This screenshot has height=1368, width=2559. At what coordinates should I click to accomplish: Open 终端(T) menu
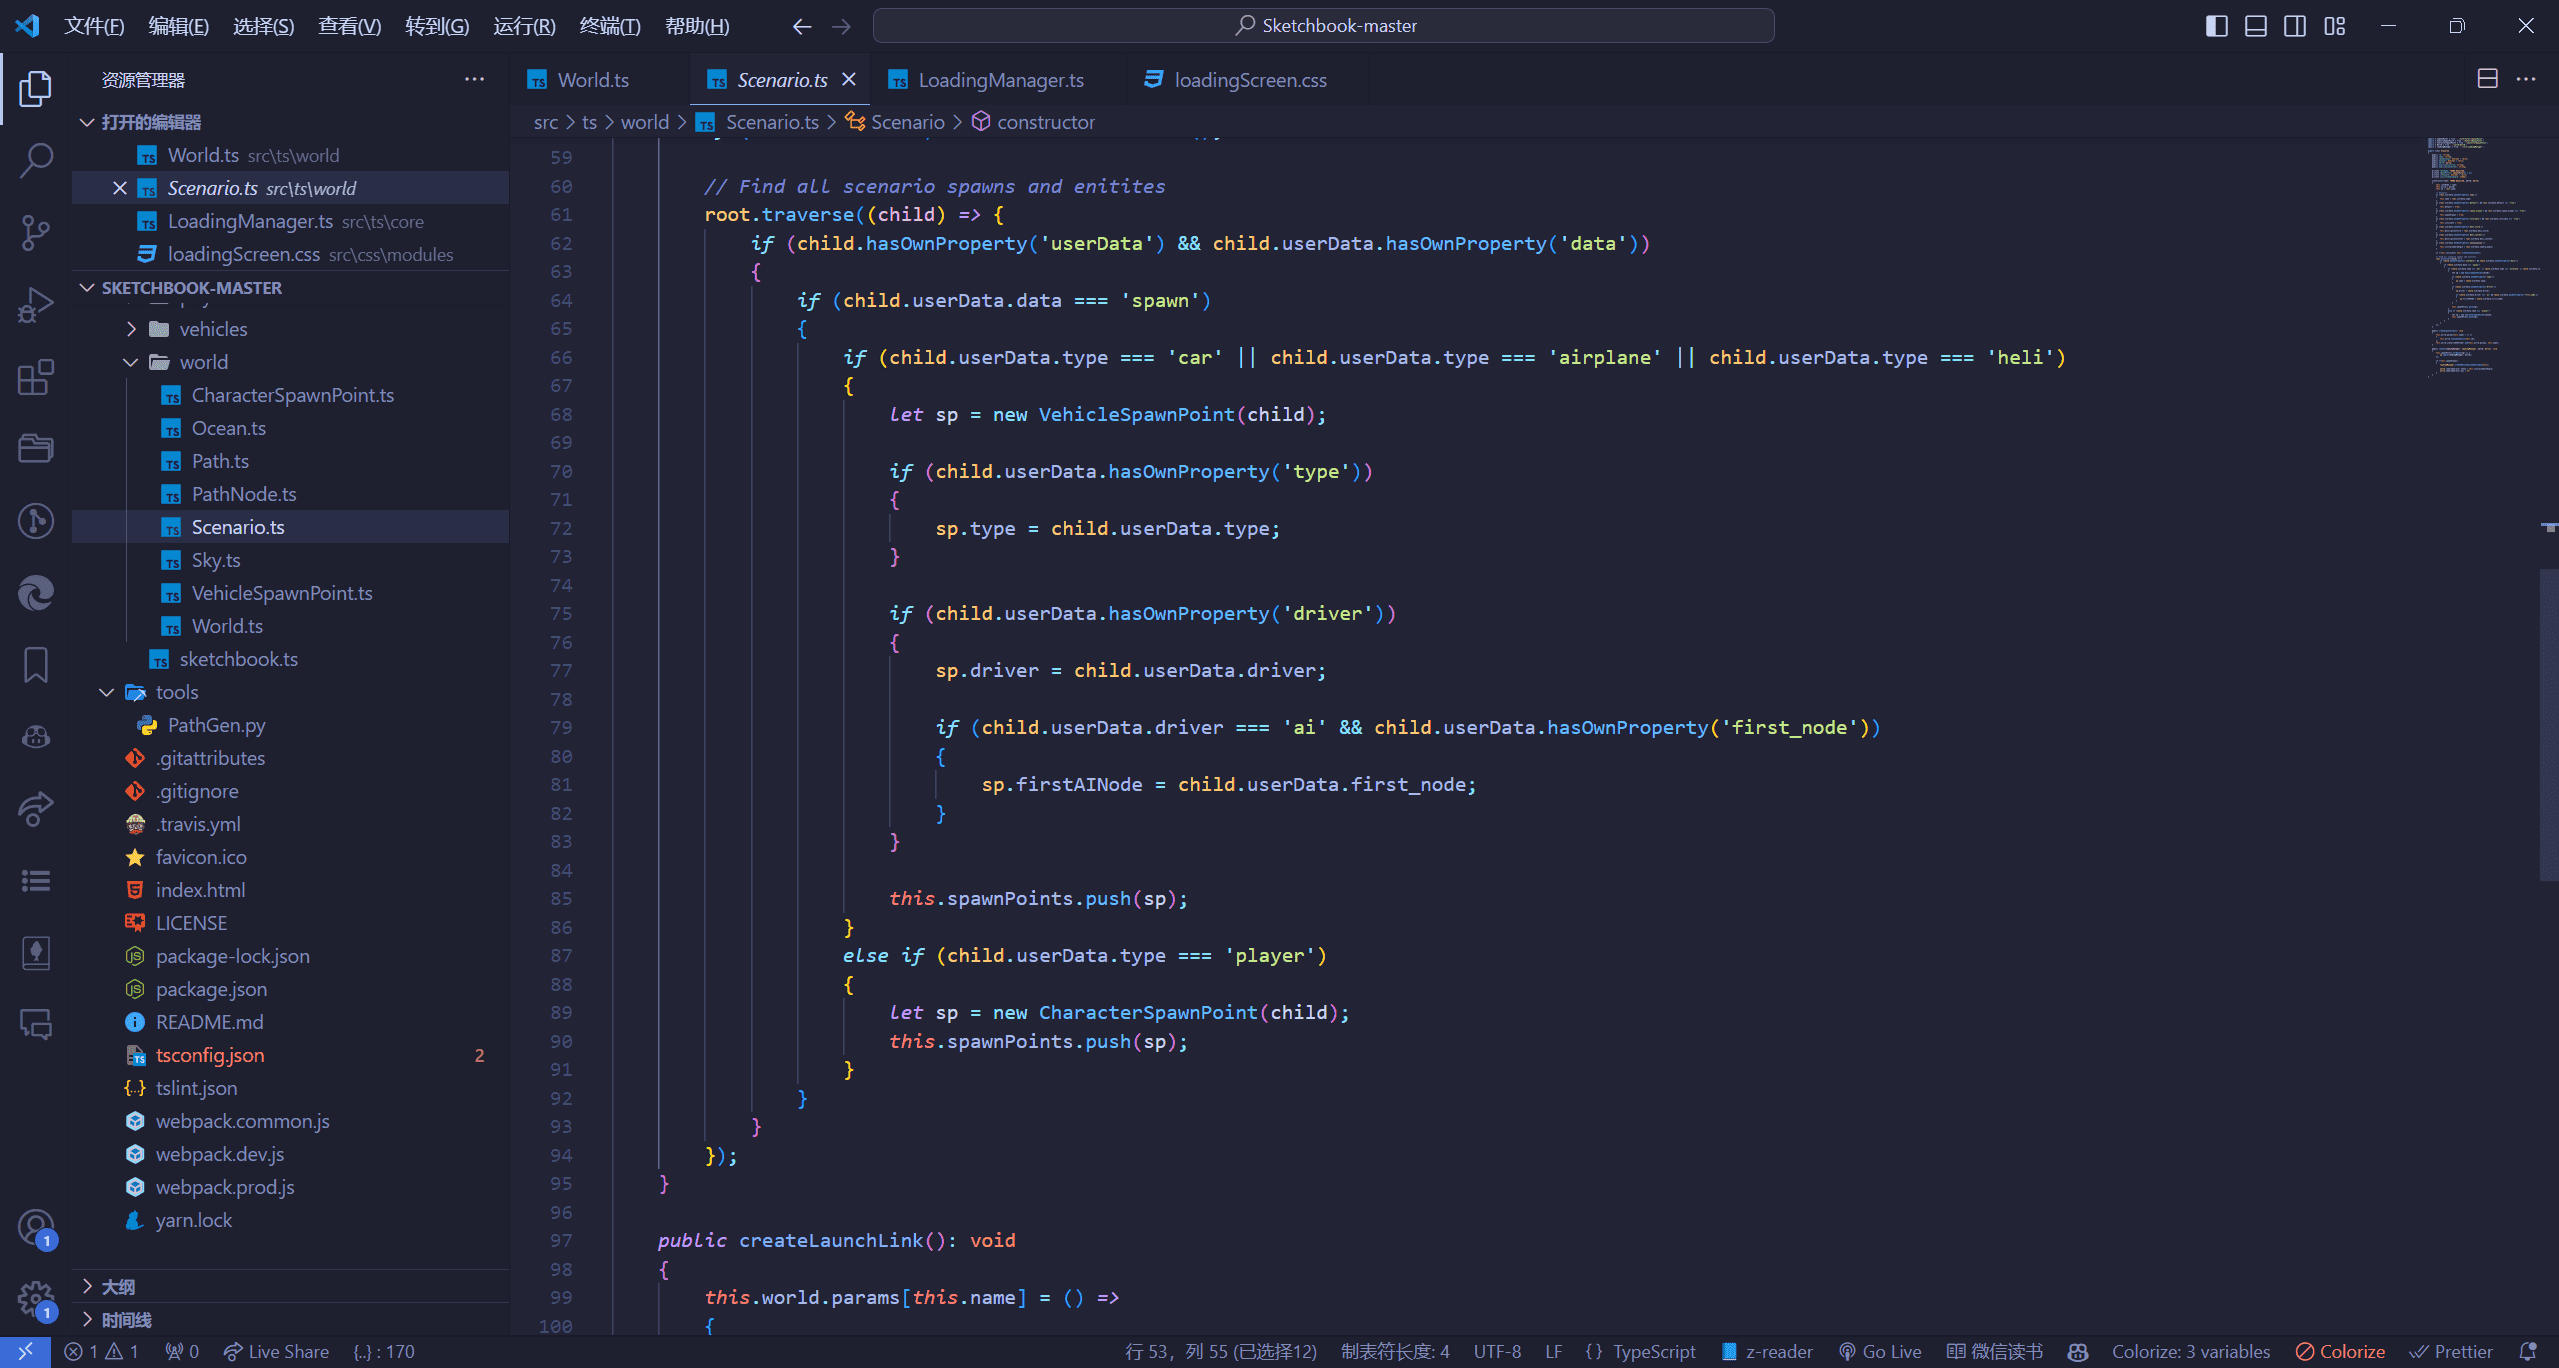pyautogui.click(x=610, y=26)
